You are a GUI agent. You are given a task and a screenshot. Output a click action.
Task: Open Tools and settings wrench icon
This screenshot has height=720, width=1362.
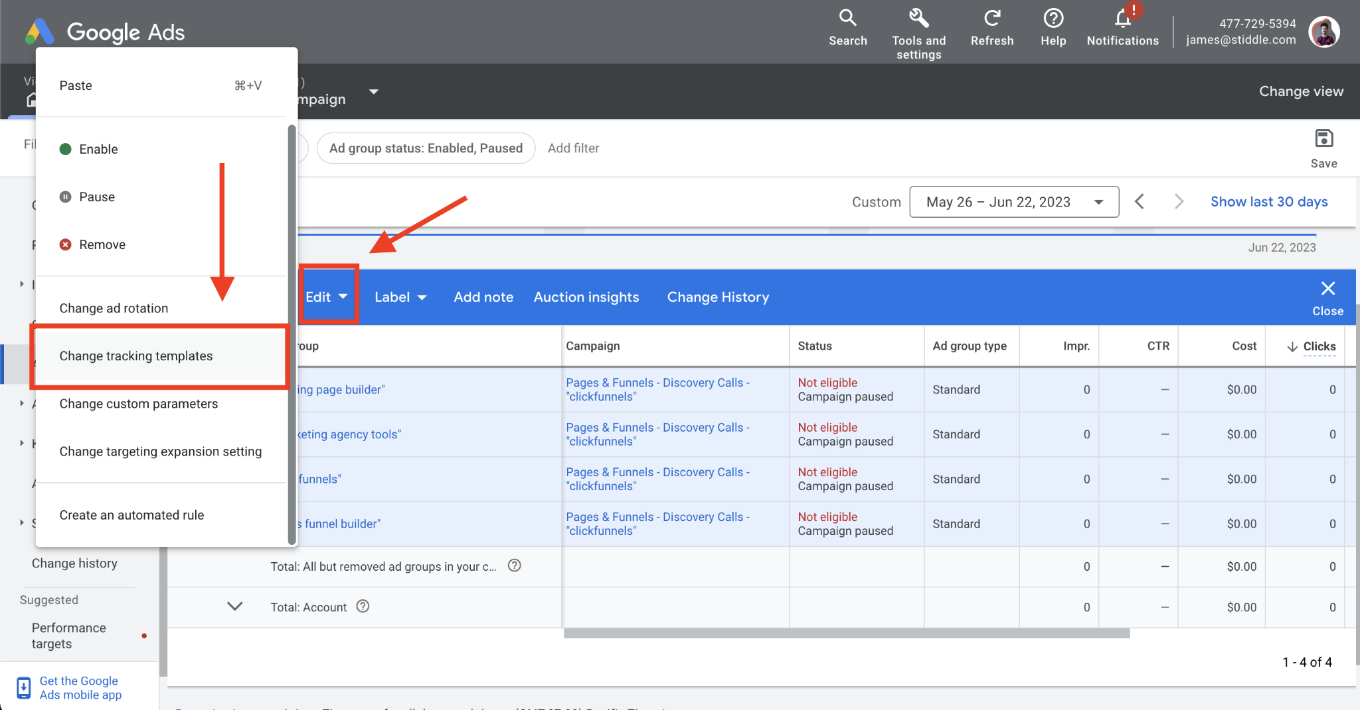919,18
